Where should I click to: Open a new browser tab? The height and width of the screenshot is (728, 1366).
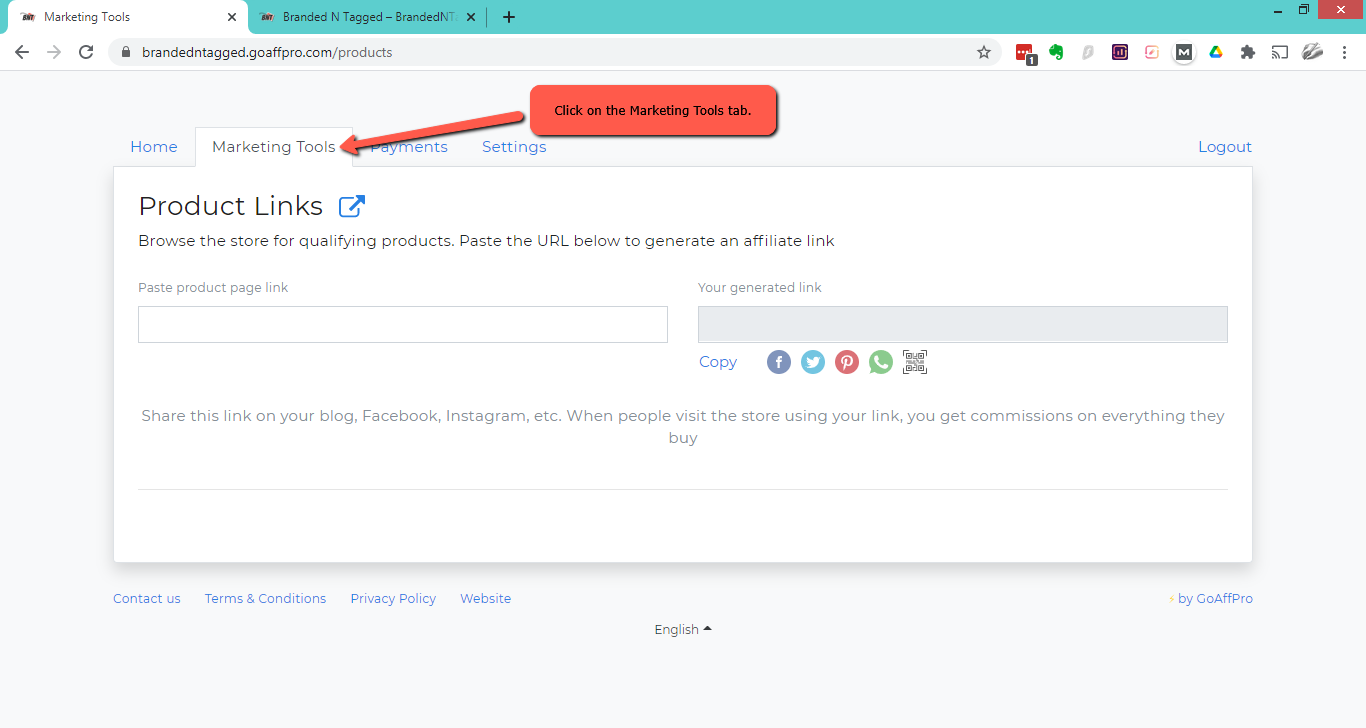point(509,17)
